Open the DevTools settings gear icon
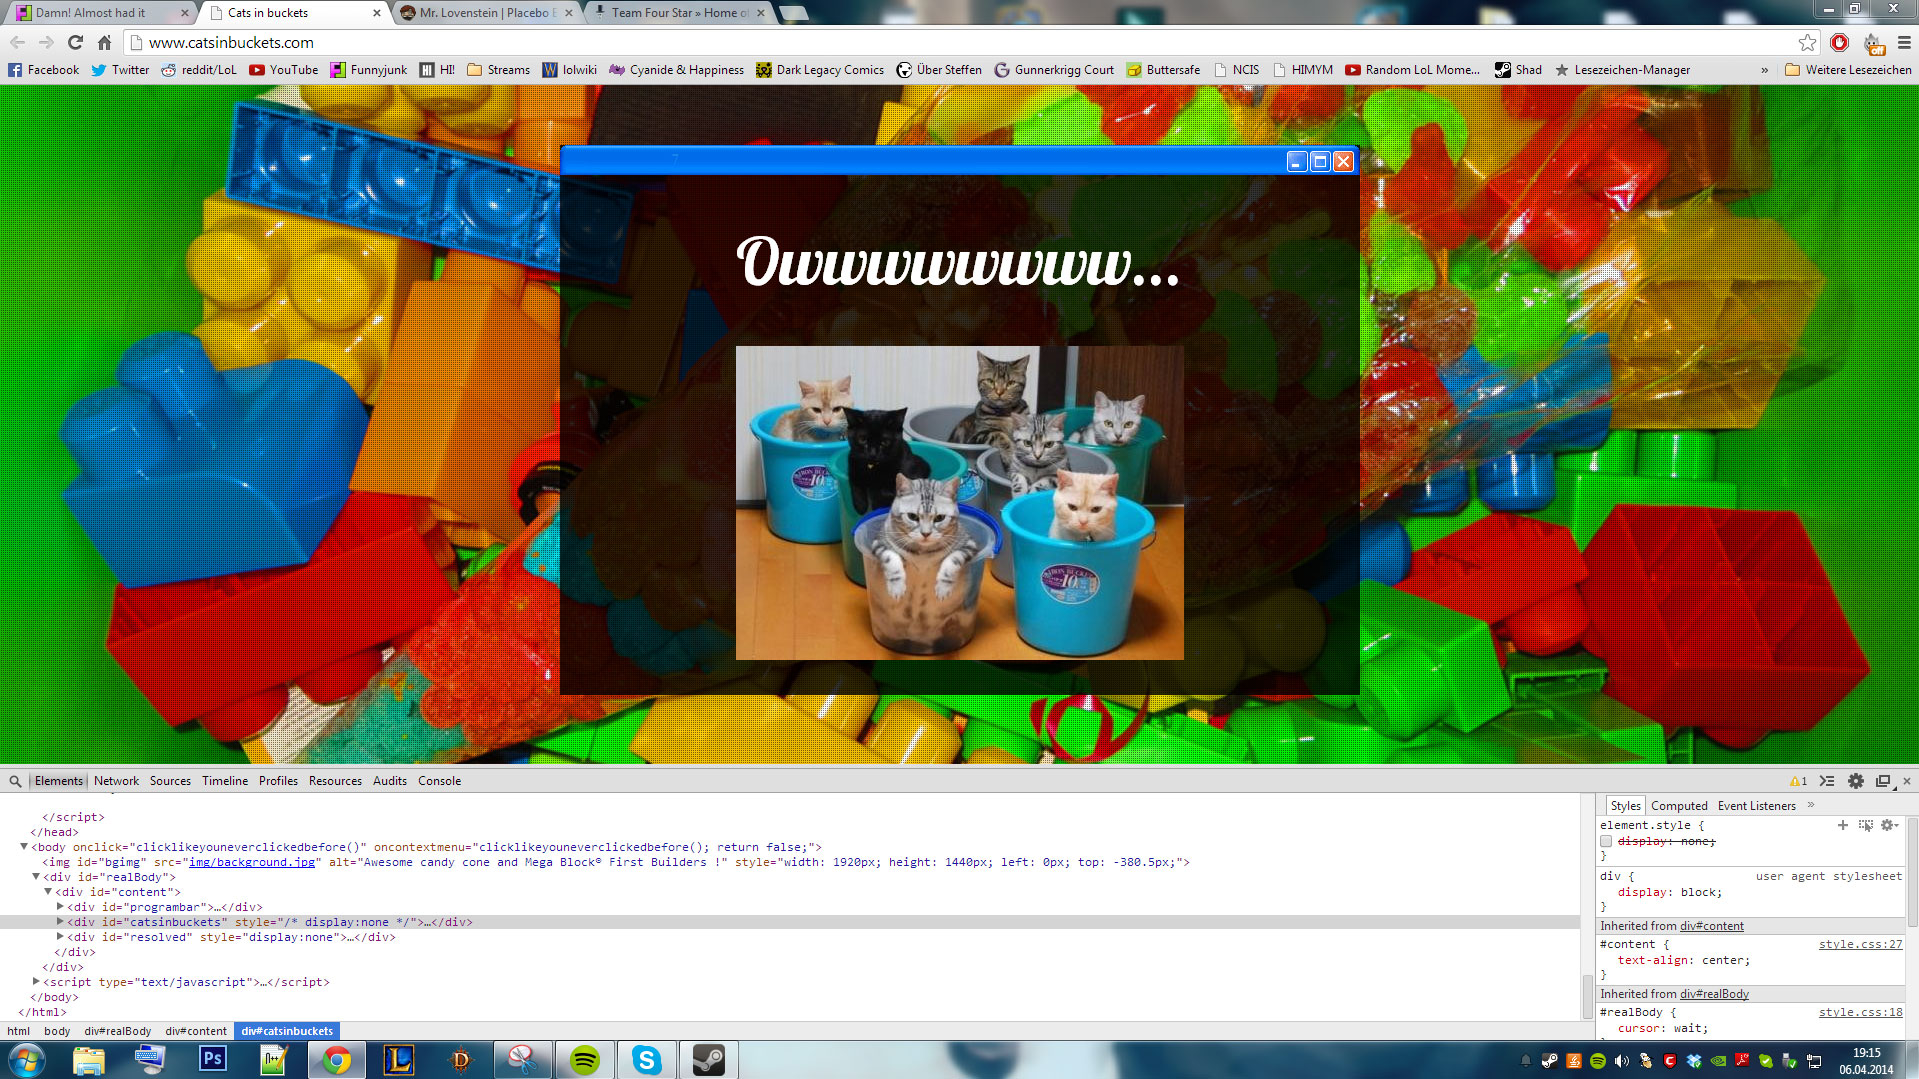1919x1079 pixels. click(1856, 781)
